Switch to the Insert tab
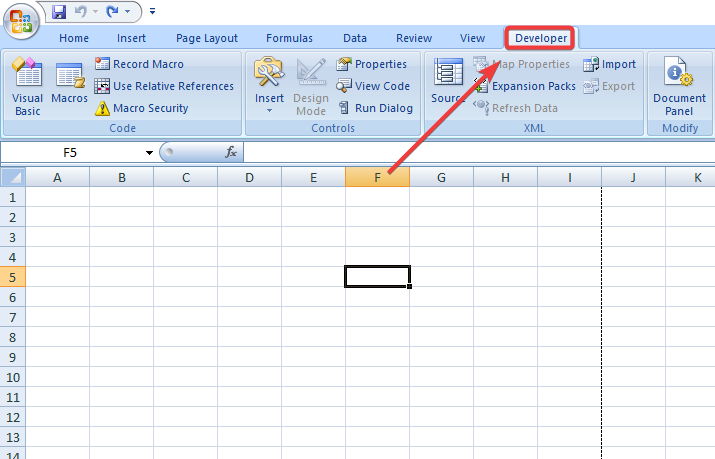This screenshot has height=459, width=715. [131, 38]
